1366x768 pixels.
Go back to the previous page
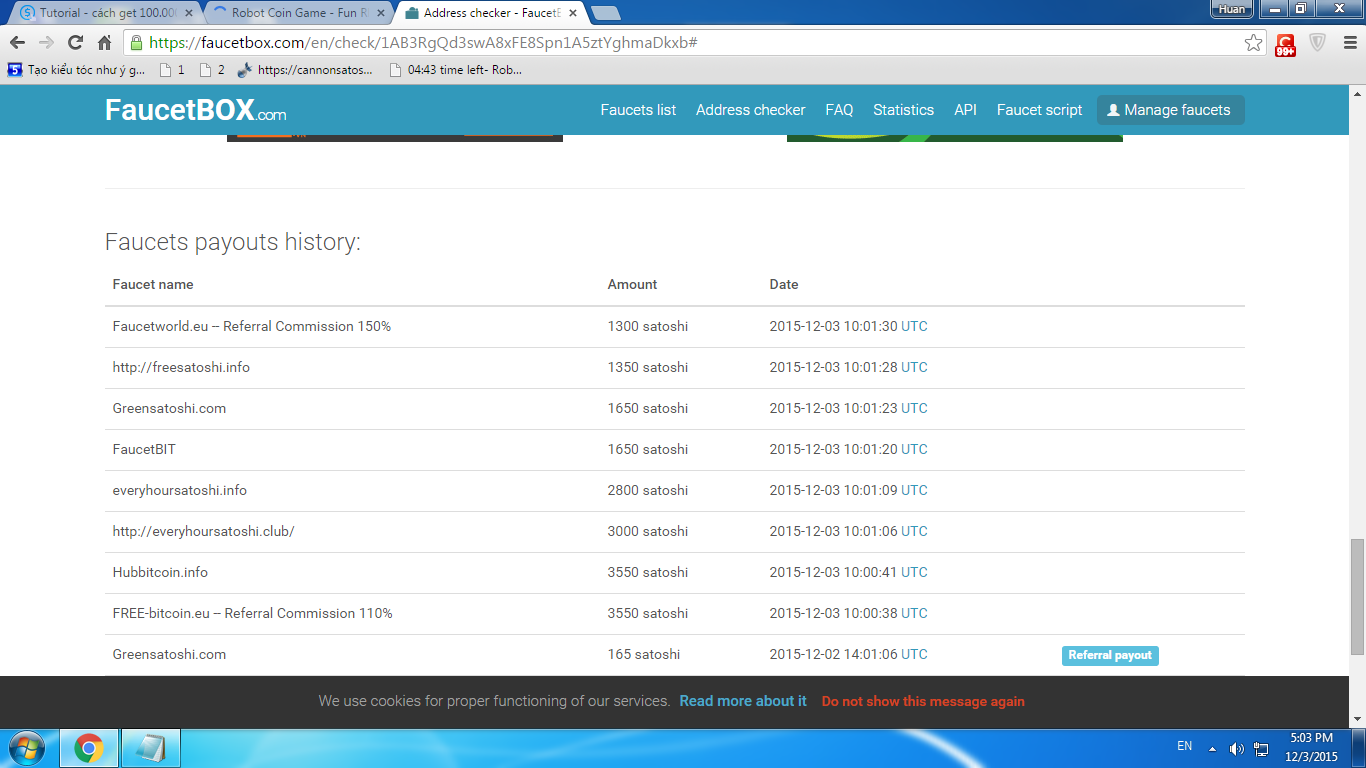17,43
